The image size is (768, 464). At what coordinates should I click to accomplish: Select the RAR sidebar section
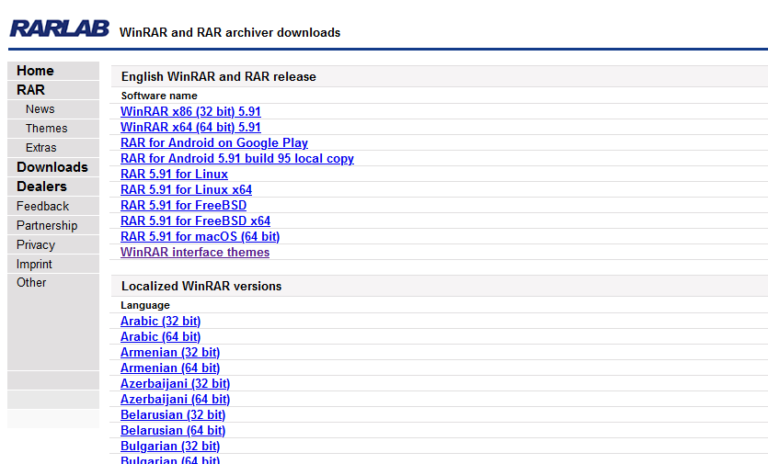(x=30, y=90)
